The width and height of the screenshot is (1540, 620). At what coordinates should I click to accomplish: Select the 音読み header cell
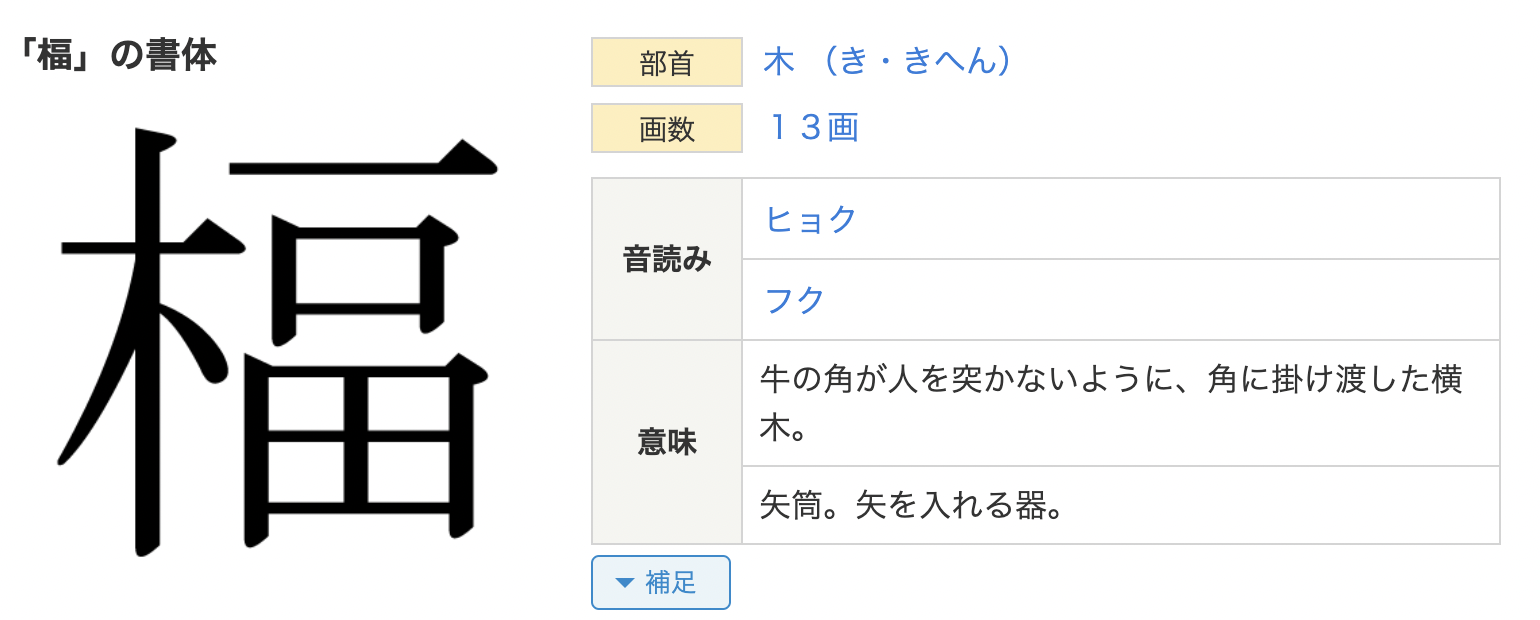point(667,260)
